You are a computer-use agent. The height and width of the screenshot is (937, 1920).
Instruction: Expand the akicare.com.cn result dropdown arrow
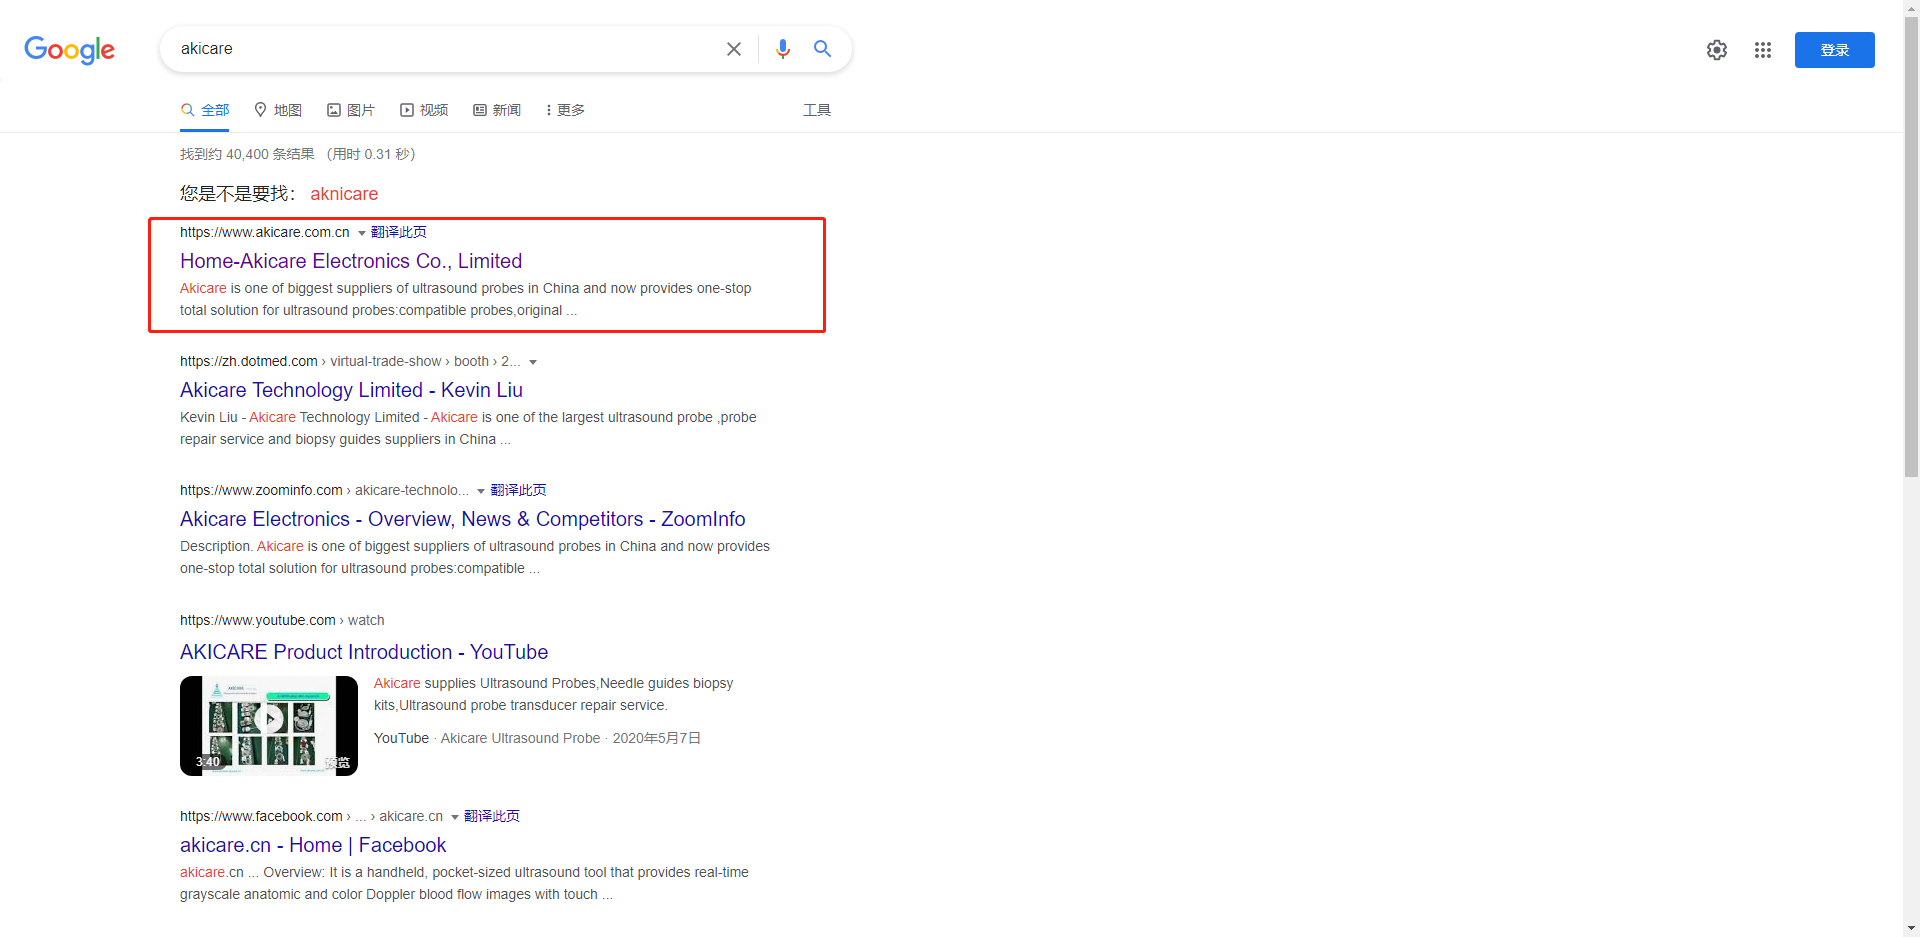pyautogui.click(x=362, y=233)
